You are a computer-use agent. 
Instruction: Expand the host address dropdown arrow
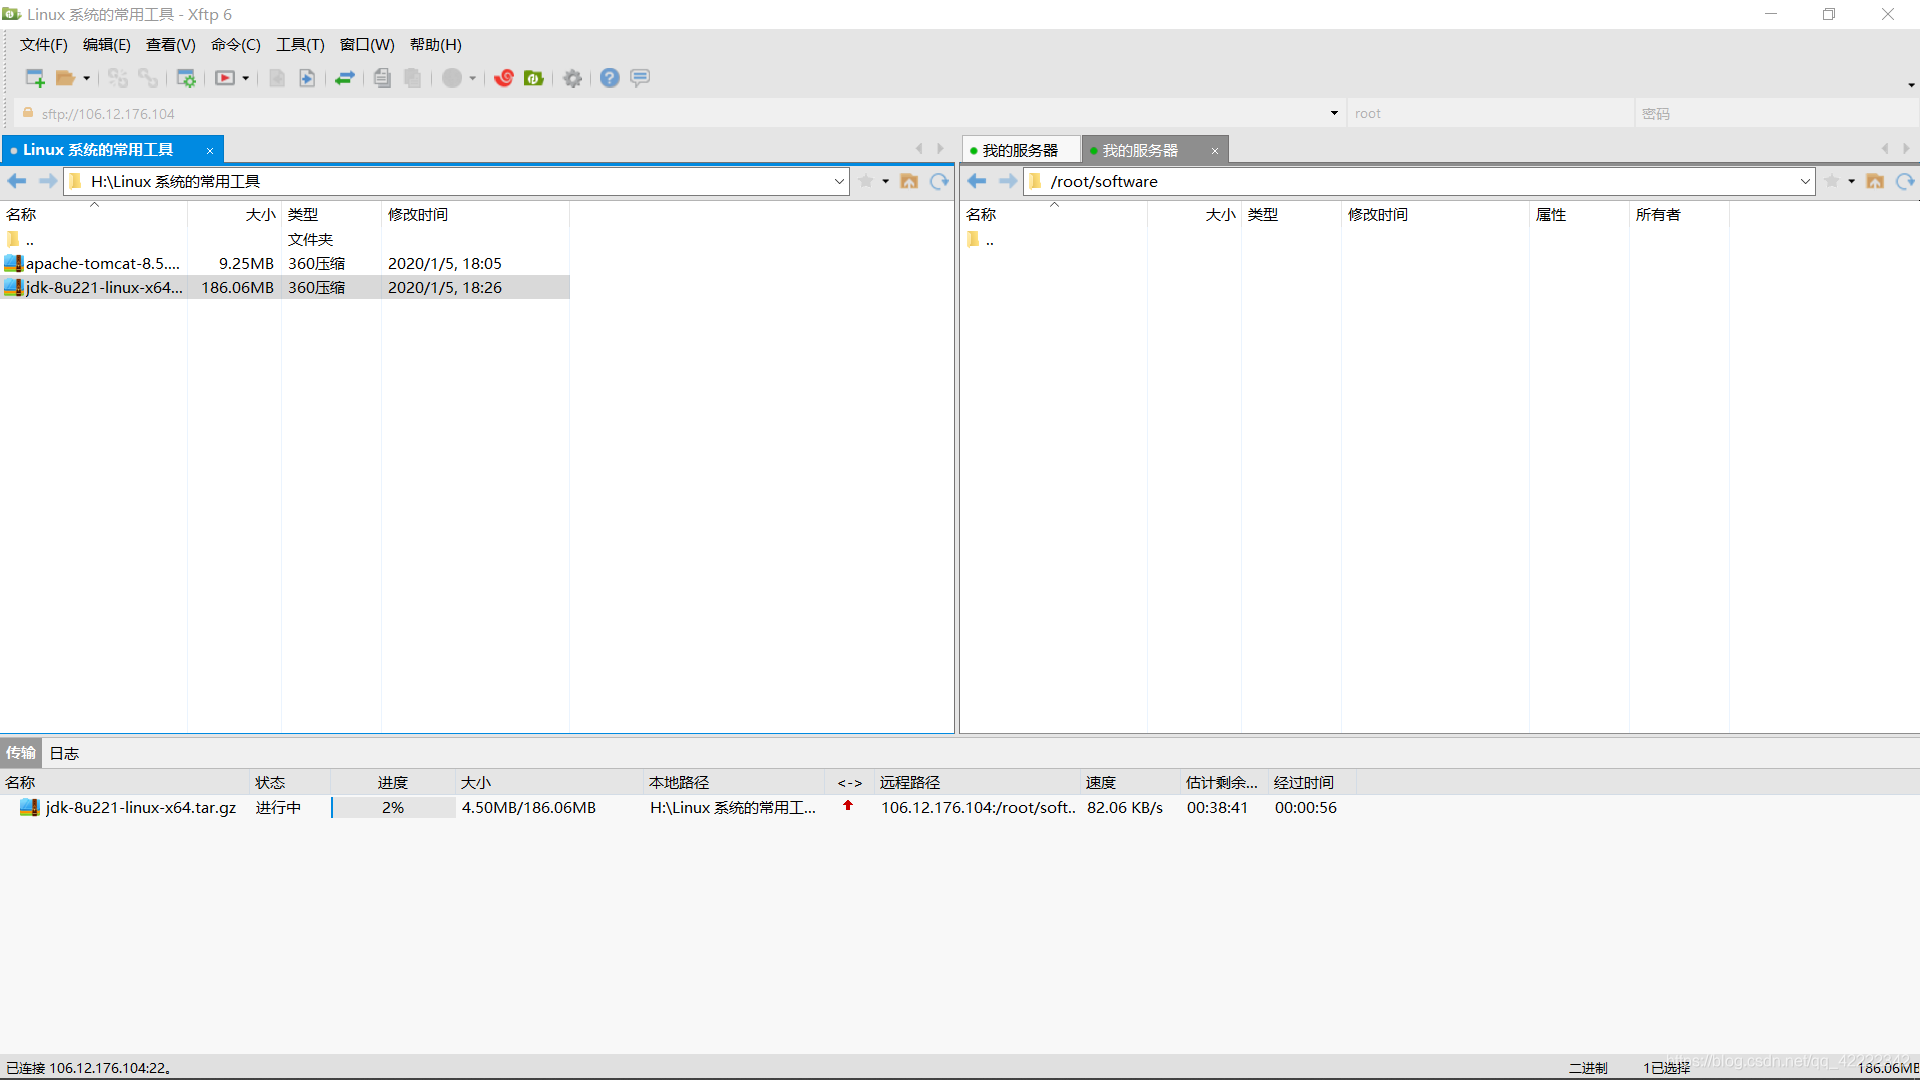tap(1334, 113)
